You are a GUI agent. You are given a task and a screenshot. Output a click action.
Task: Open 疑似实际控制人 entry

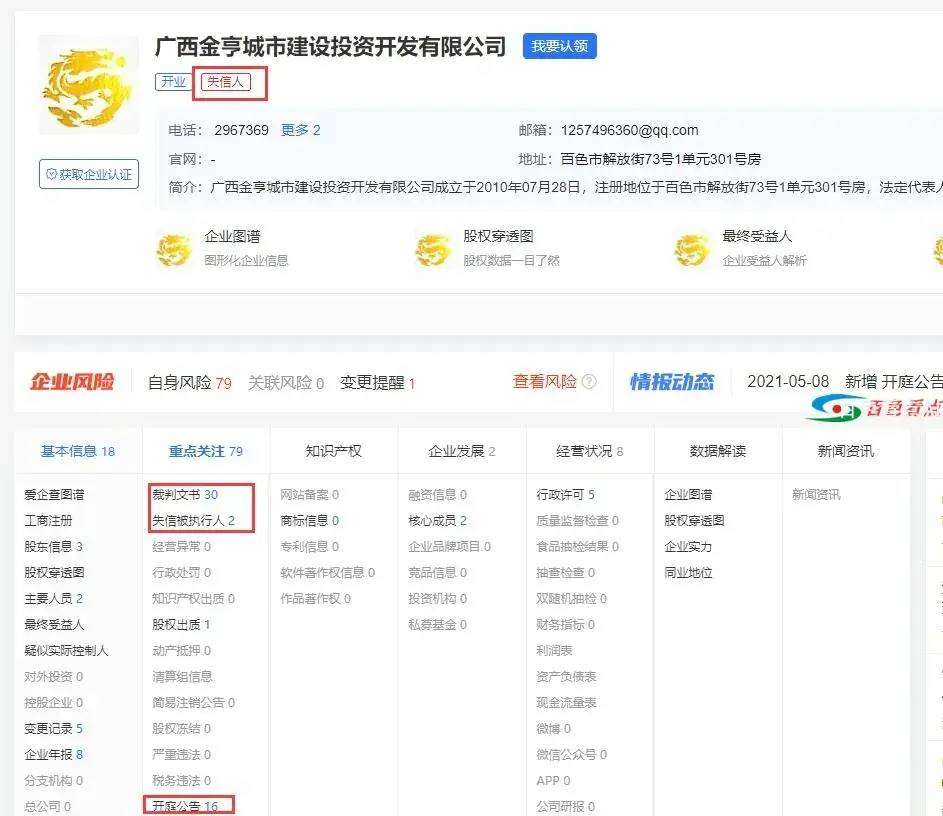[x=66, y=651]
